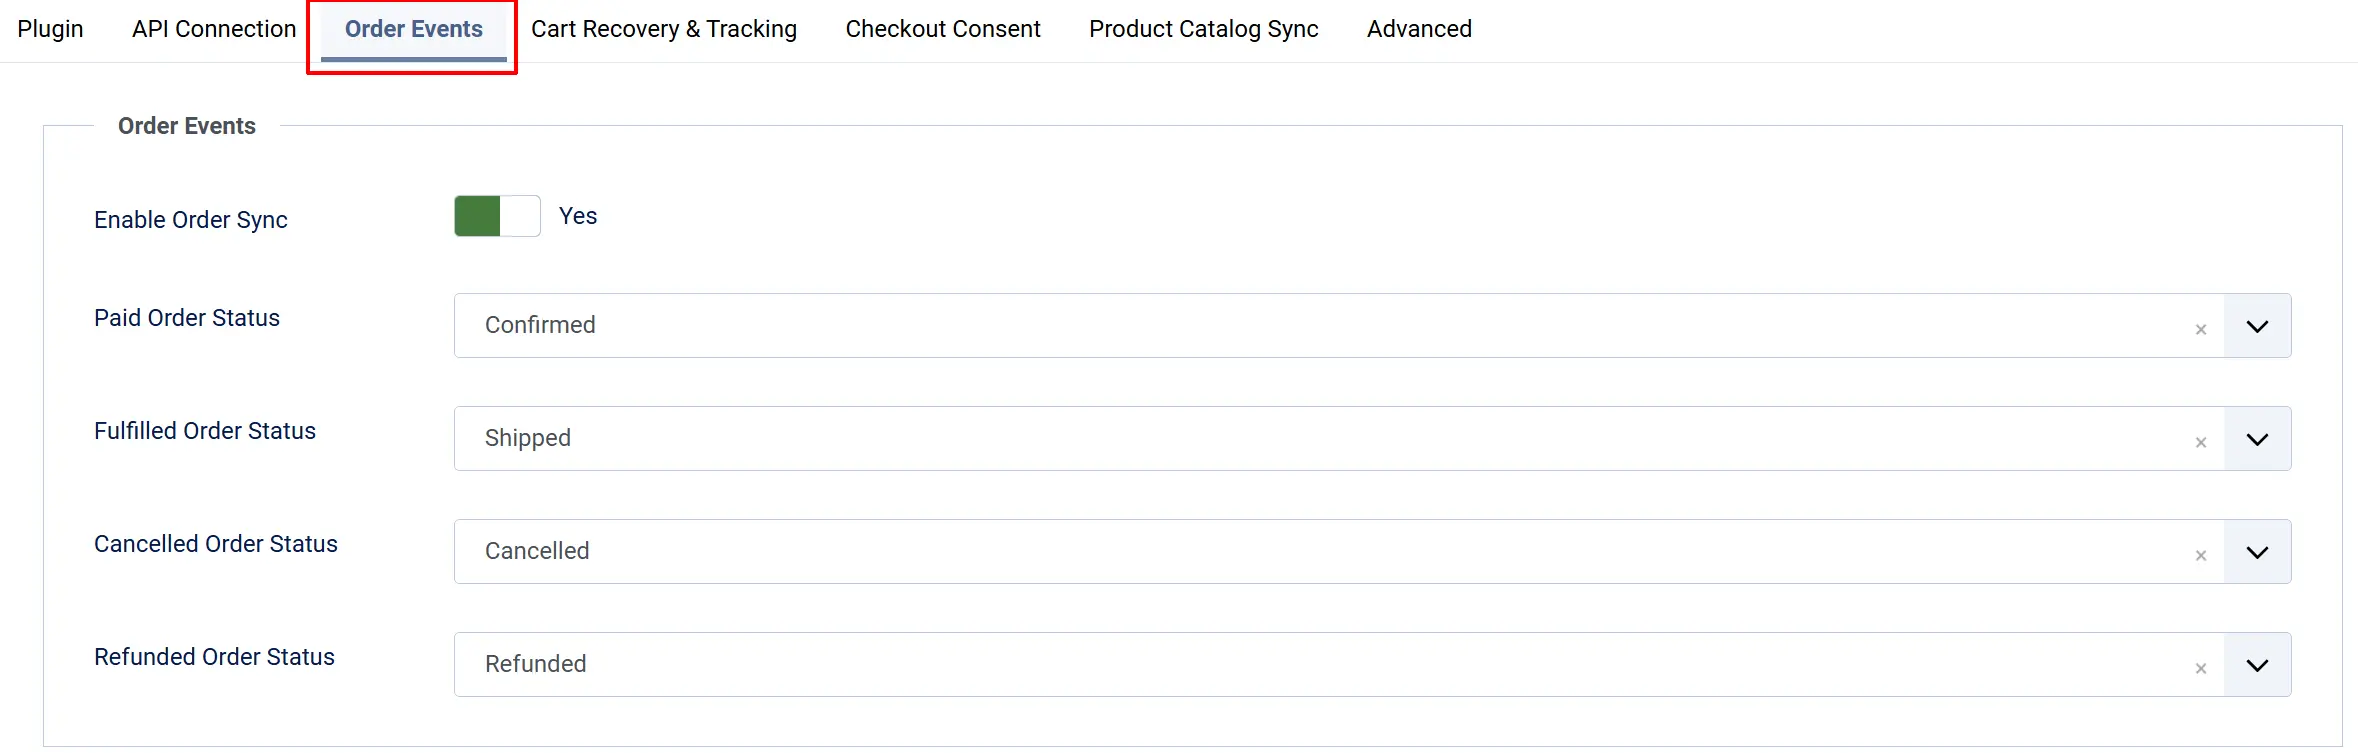Click the Cancelled value field
The image size is (2358, 753).
pos(1339,551)
